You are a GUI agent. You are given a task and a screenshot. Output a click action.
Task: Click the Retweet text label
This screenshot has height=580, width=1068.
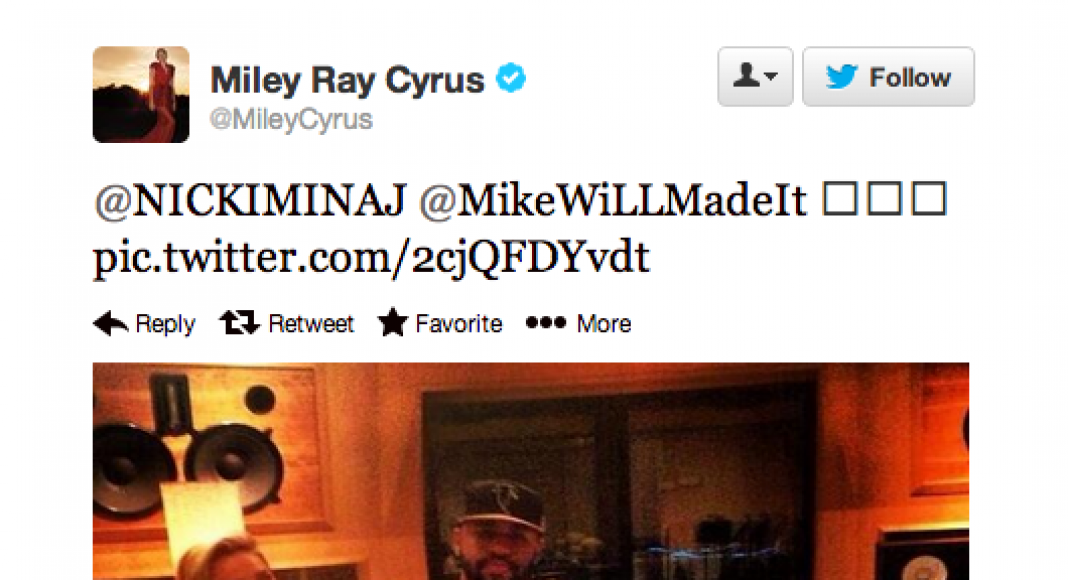(x=311, y=323)
